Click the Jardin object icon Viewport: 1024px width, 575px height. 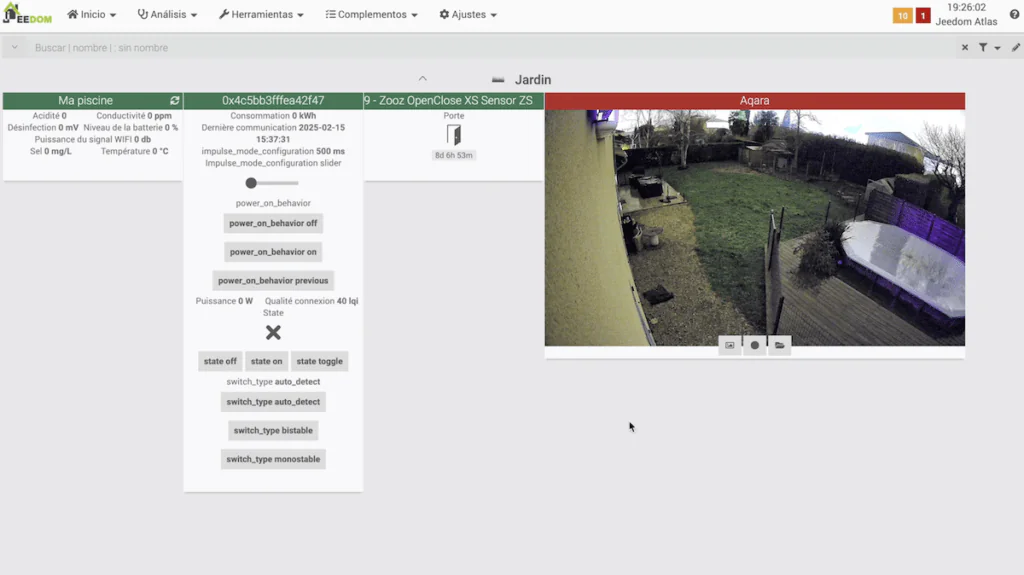[x=498, y=80]
